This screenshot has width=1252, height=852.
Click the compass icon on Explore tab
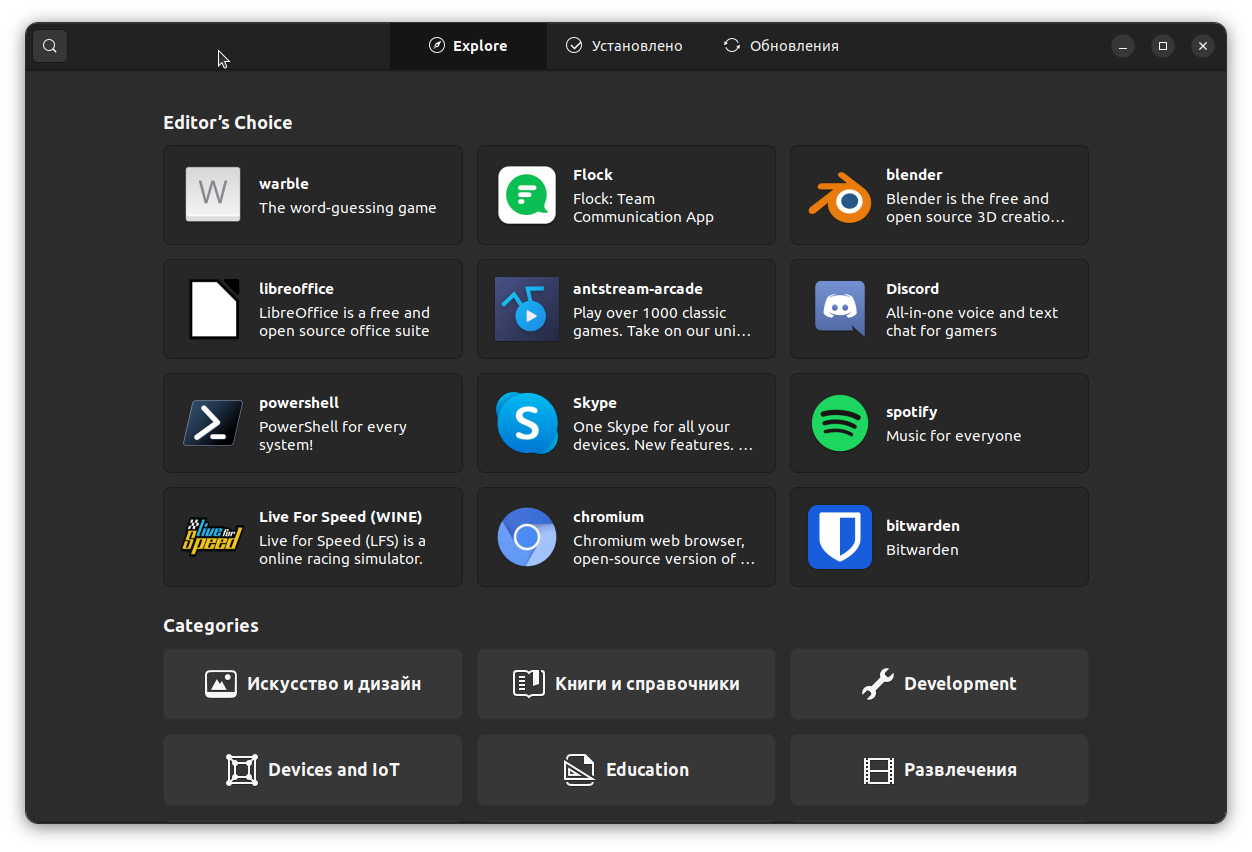pyautogui.click(x=437, y=45)
